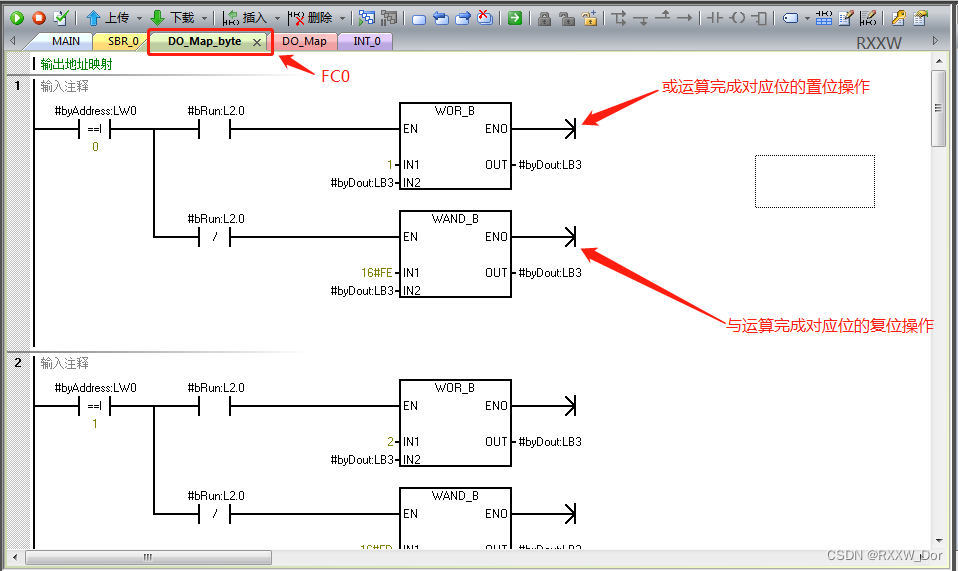The height and width of the screenshot is (571, 958).
Task: Expand the insert (插入) dropdown arrow
Action: [277, 18]
